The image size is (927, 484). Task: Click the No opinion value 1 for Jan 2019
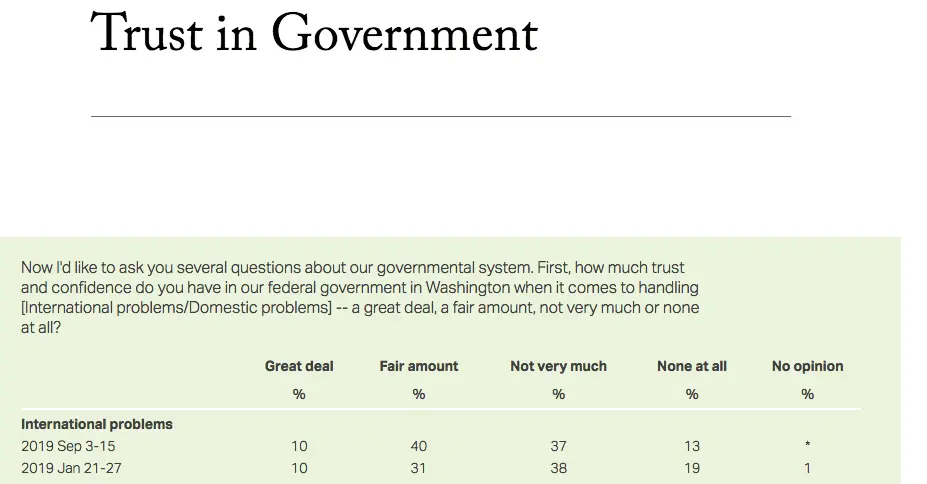808,468
